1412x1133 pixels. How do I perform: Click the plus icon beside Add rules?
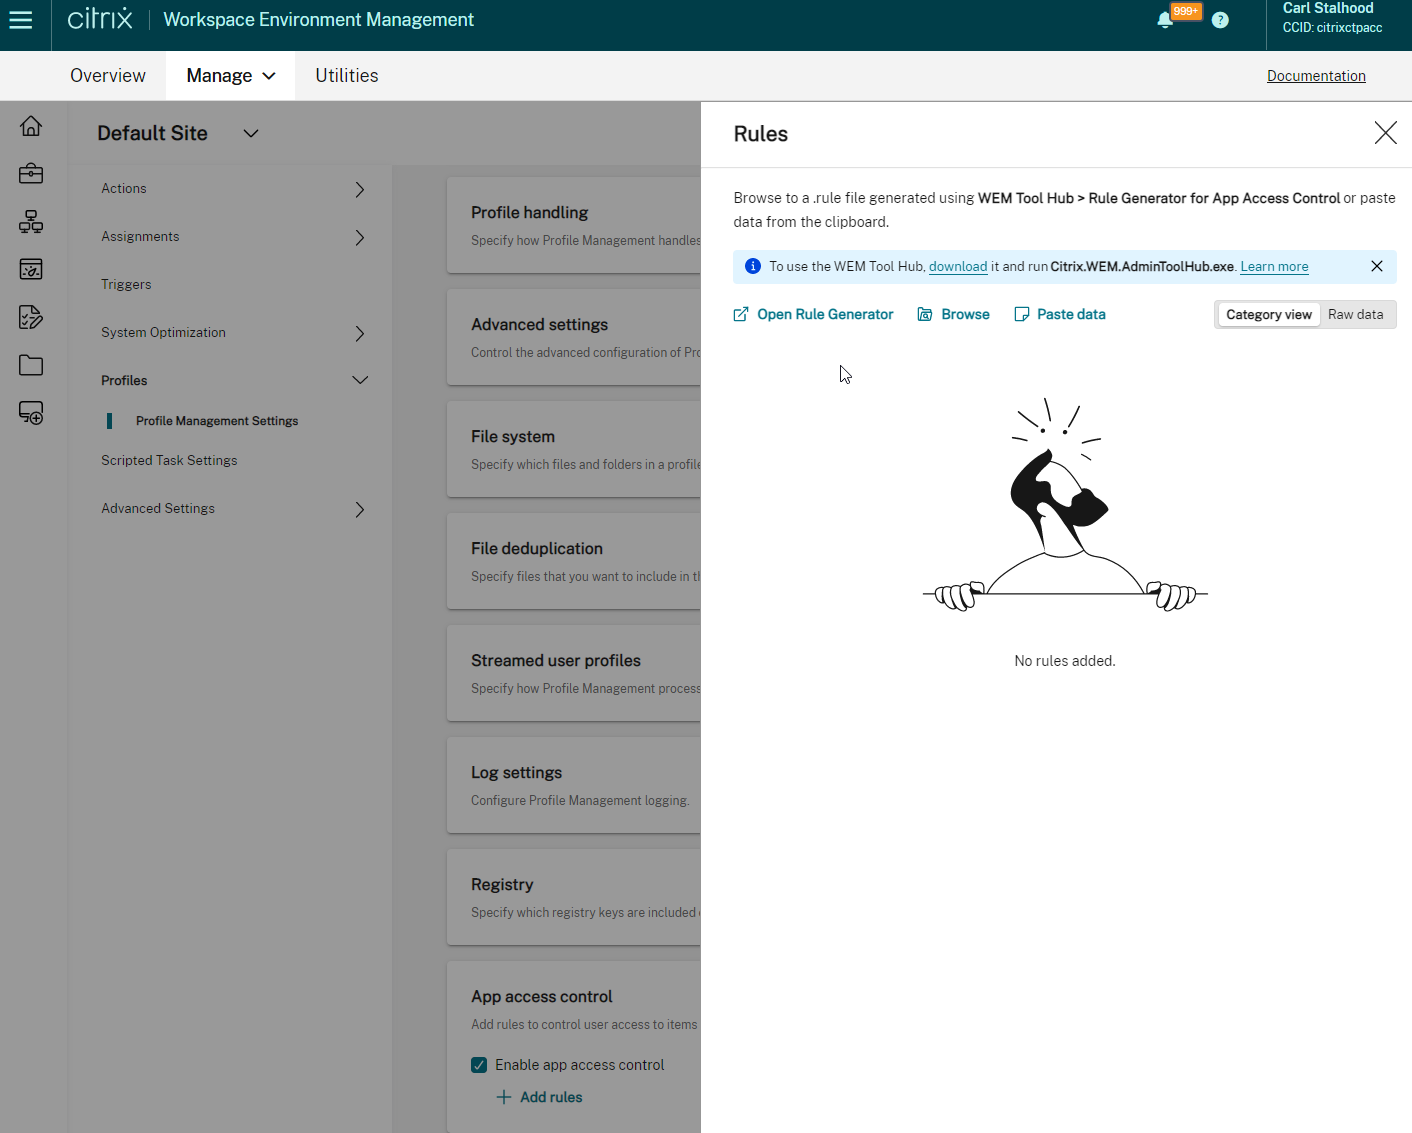504,1097
